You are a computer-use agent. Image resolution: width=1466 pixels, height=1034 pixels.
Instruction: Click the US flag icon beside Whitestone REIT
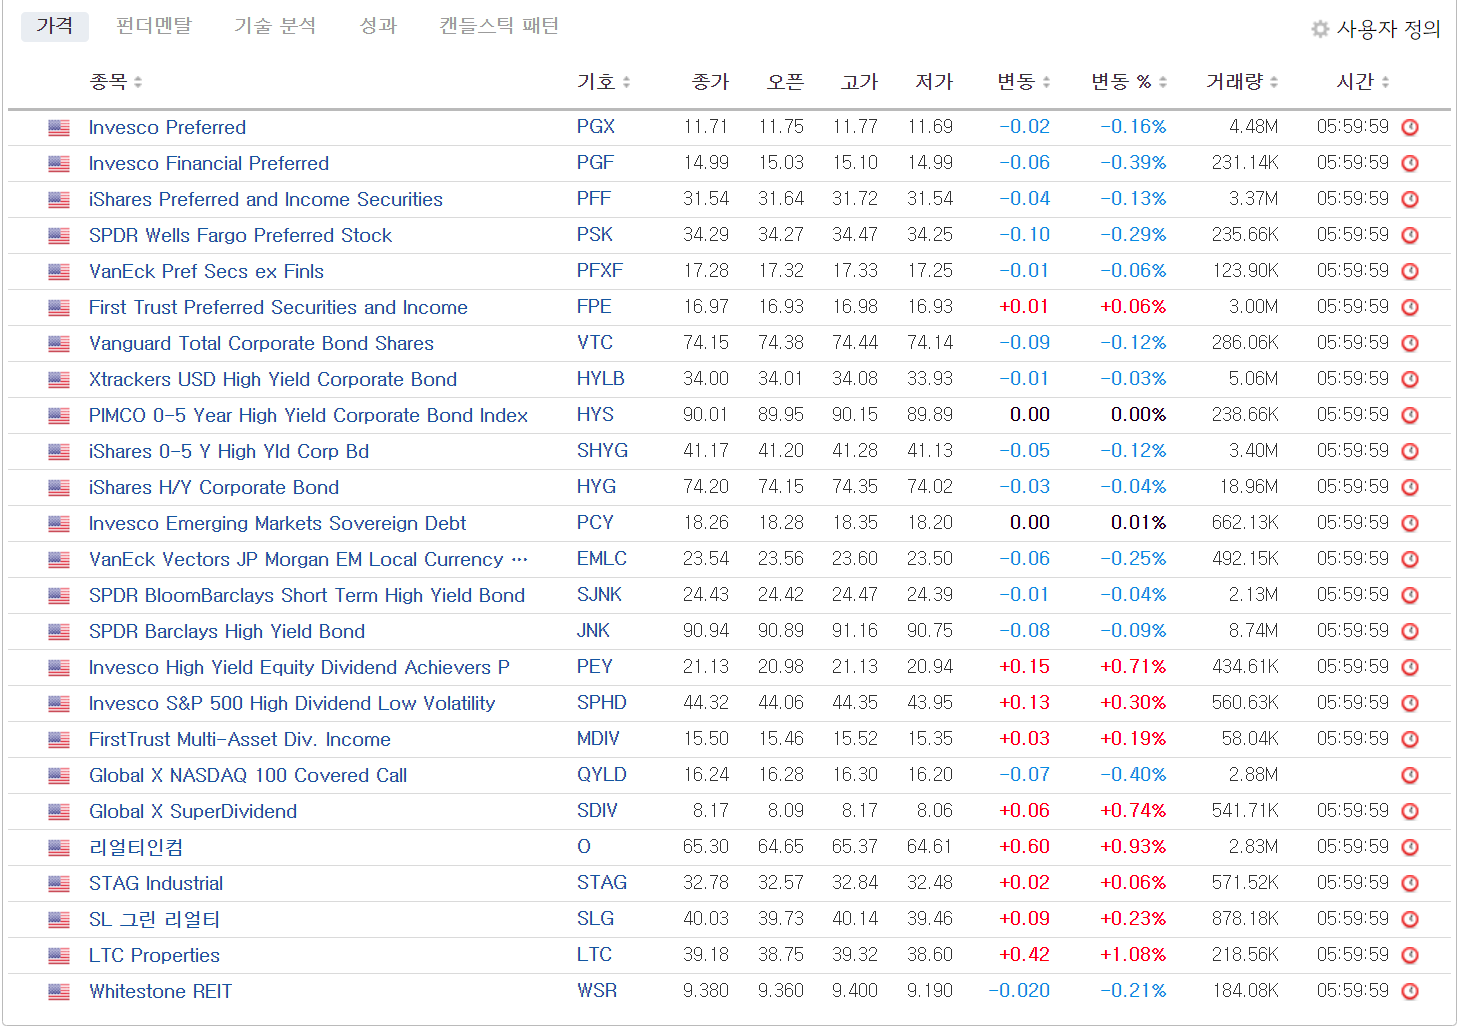(x=59, y=992)
